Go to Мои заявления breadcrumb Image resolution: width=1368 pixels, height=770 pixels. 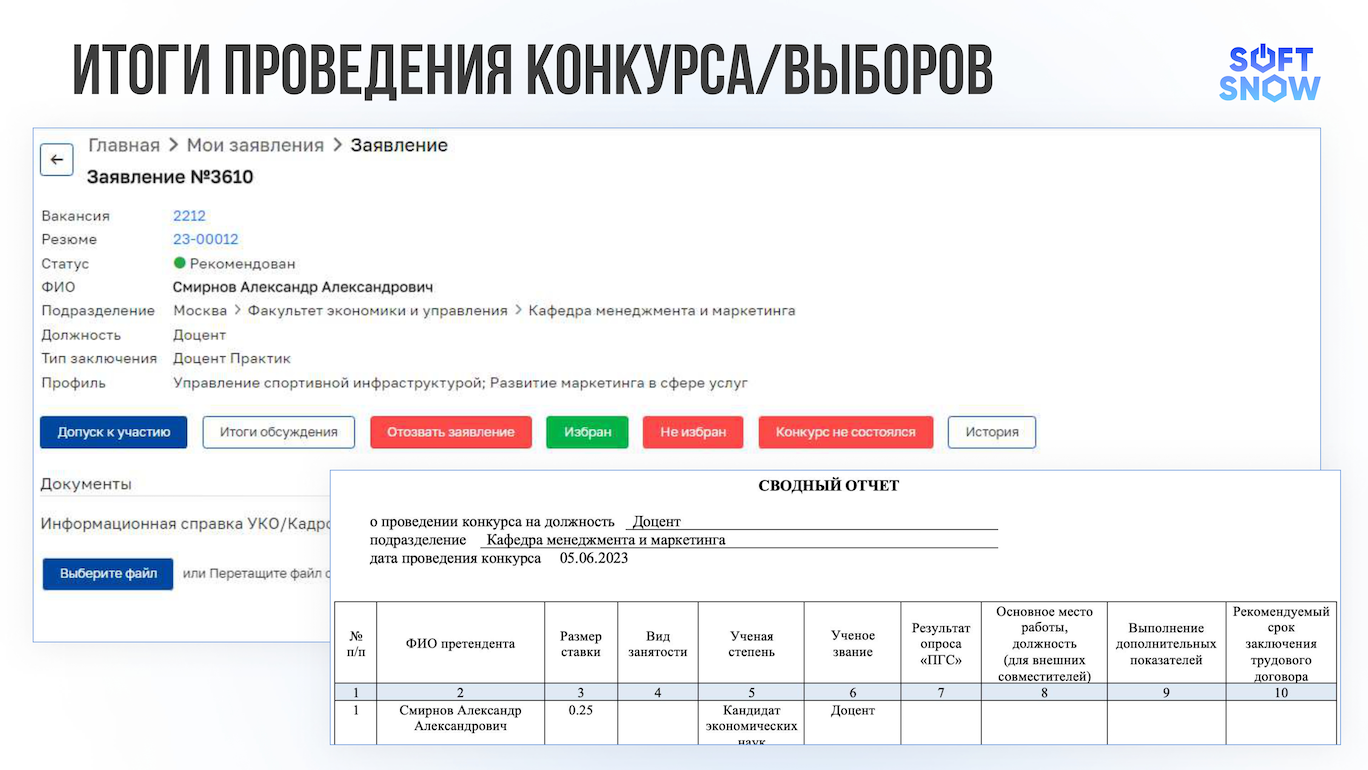click(255, 145)
